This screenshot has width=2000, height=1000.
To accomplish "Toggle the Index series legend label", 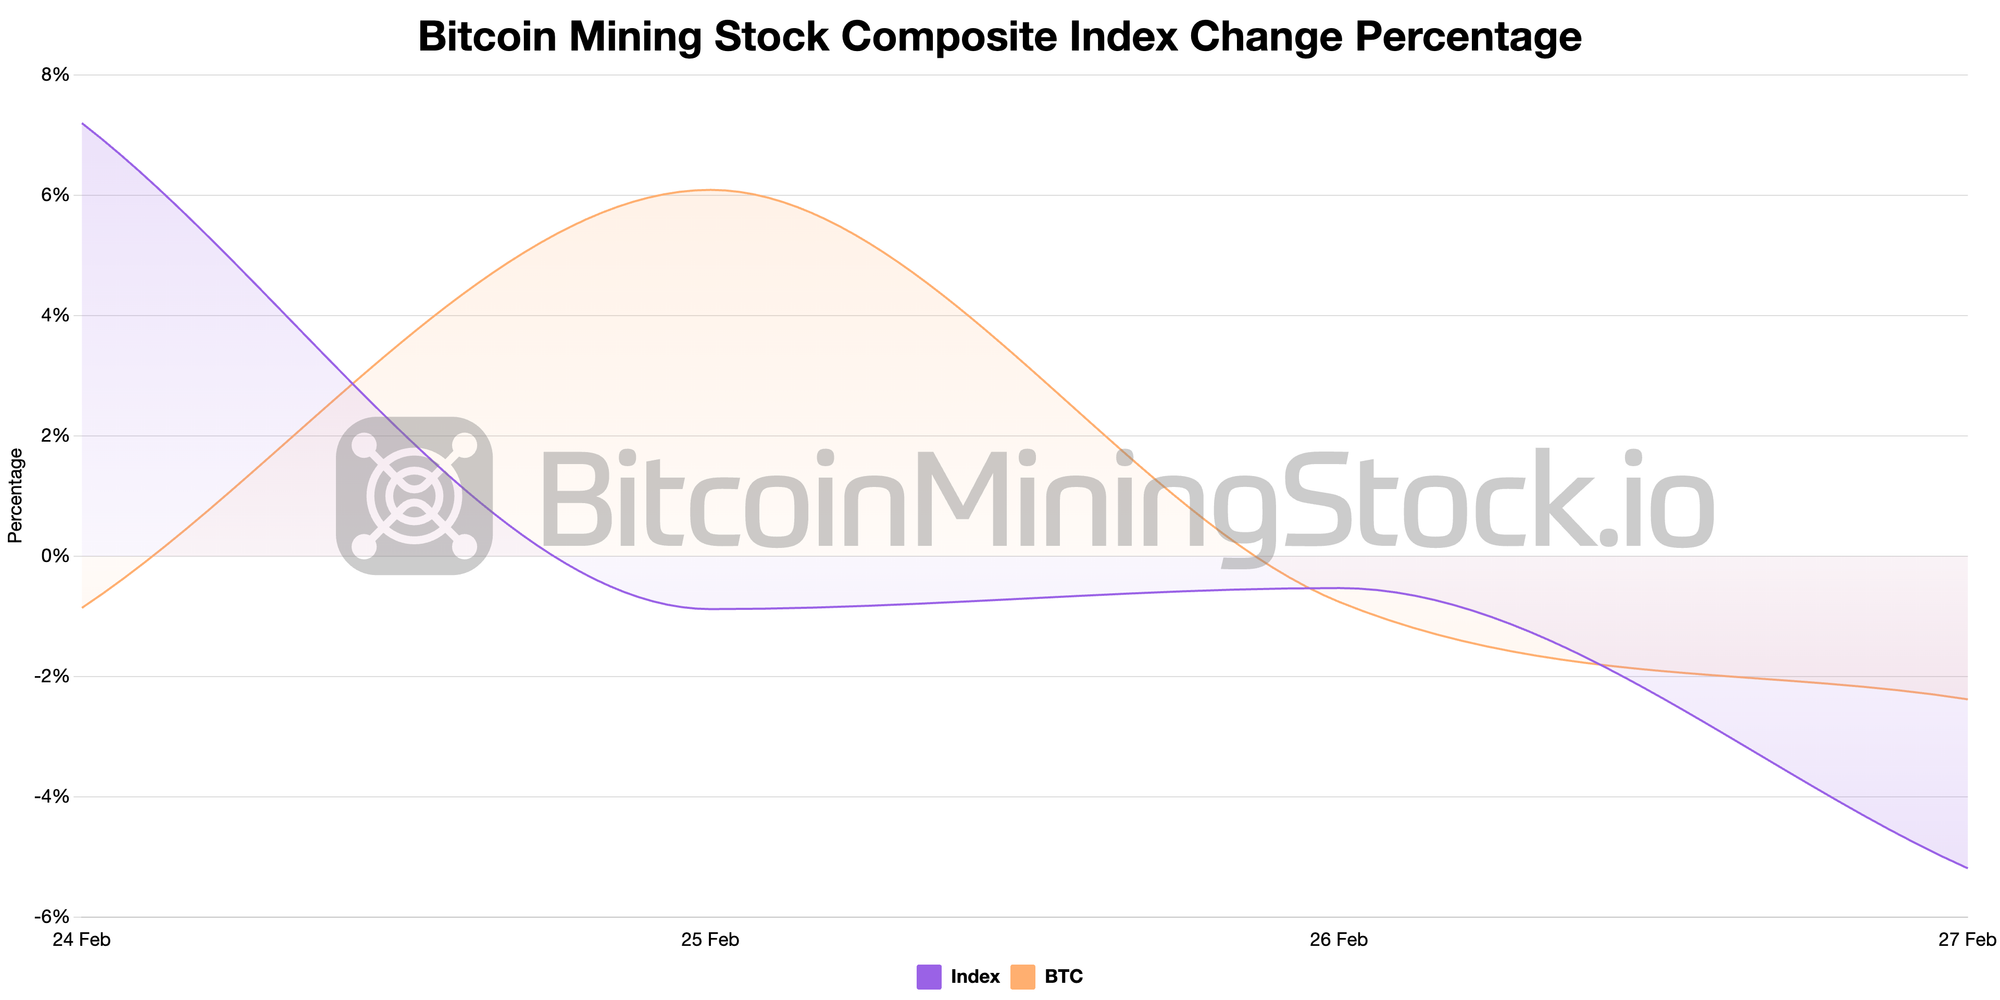I will tap(975, 977).
